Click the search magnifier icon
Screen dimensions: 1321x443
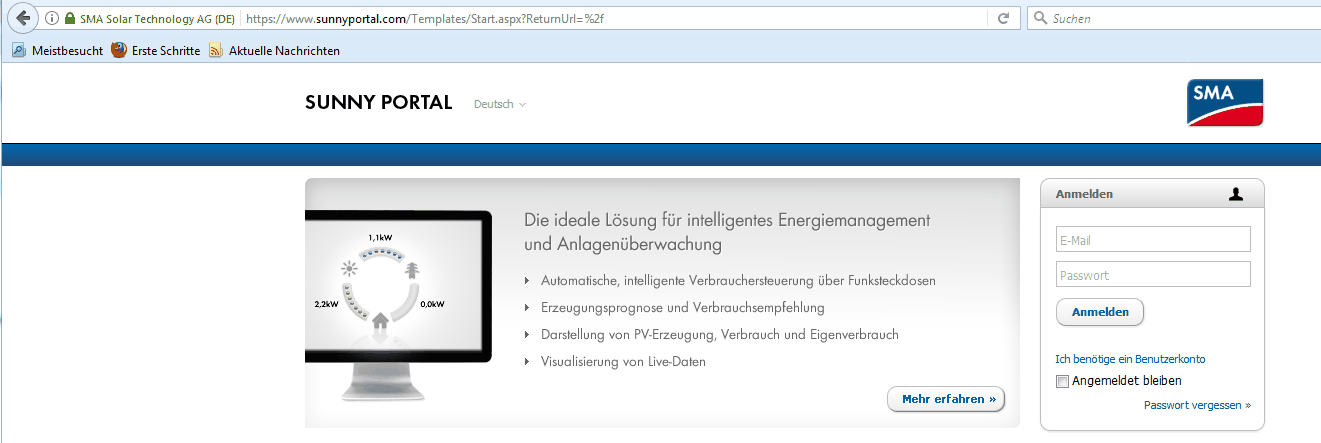pyautogui.click(x=1041, y=18)
